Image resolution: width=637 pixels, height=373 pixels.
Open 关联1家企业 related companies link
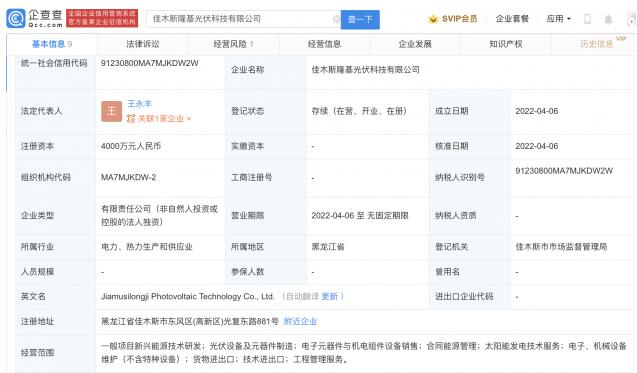(159, 119)
